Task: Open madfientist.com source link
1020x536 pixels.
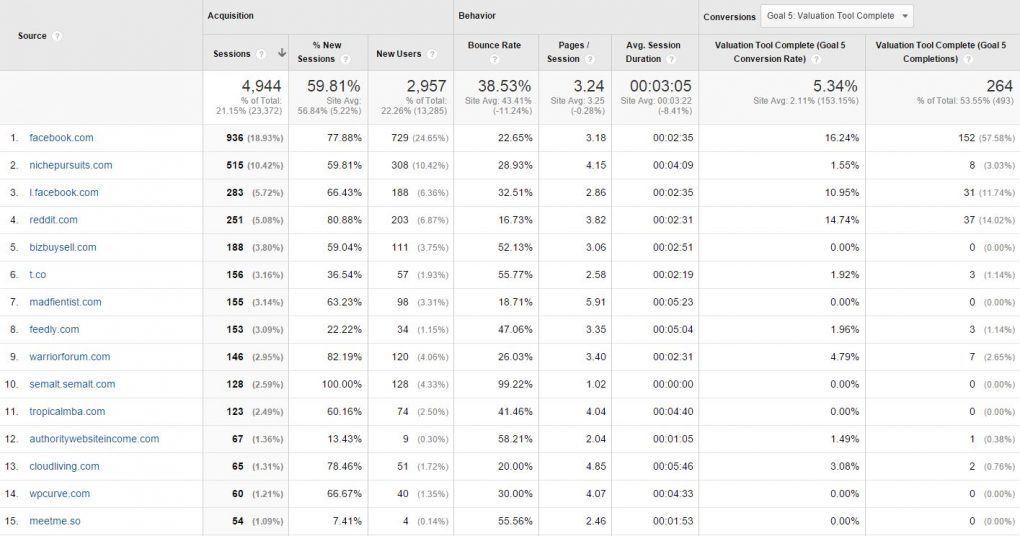Action: [65, 302]
